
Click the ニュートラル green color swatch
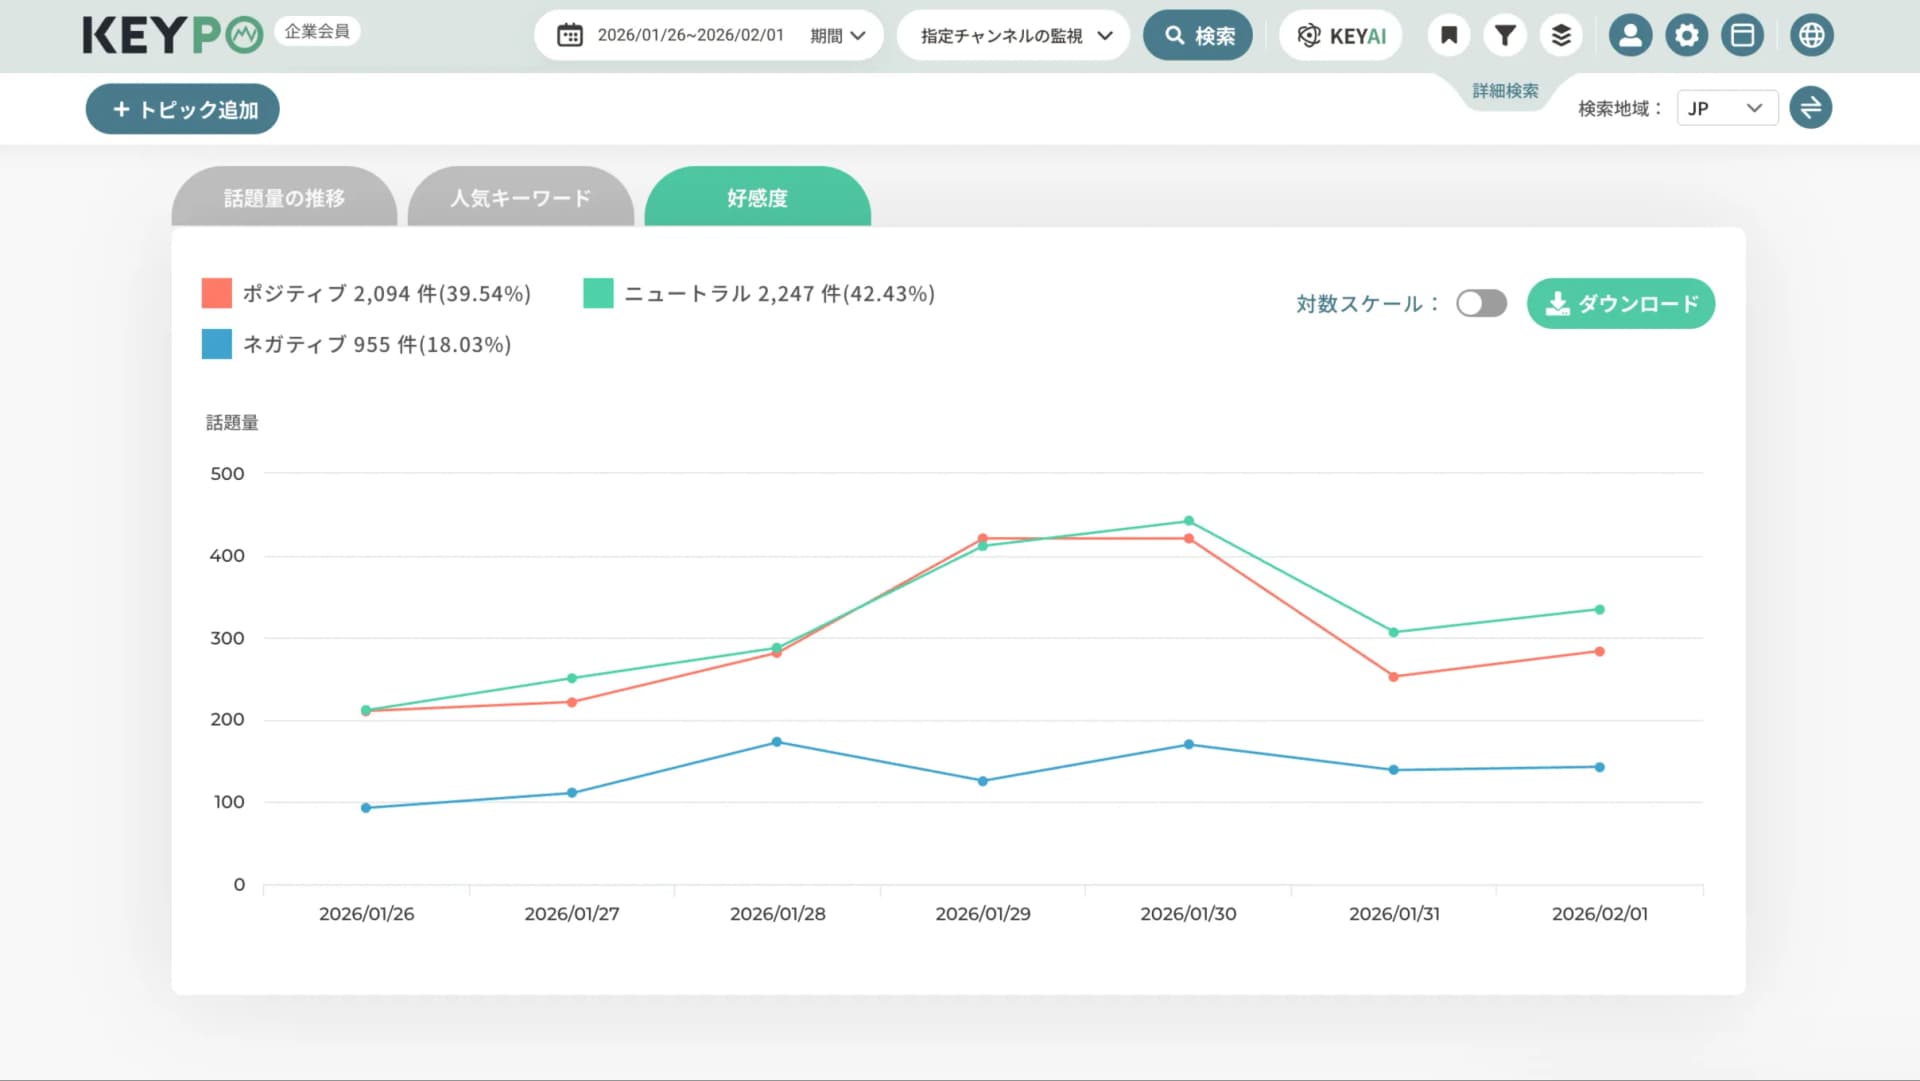(598, 293)
